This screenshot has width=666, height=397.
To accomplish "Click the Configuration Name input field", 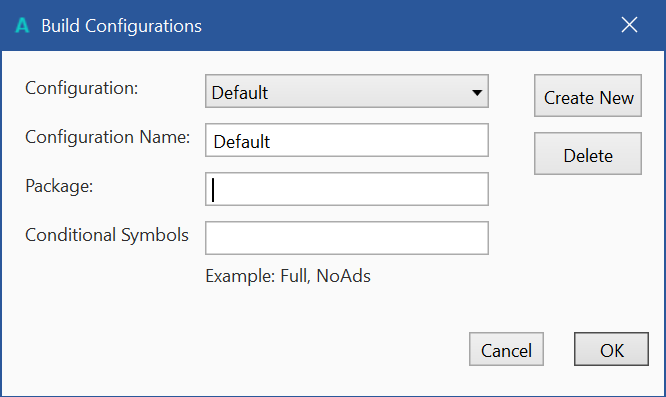I will [x=347, y=140].
